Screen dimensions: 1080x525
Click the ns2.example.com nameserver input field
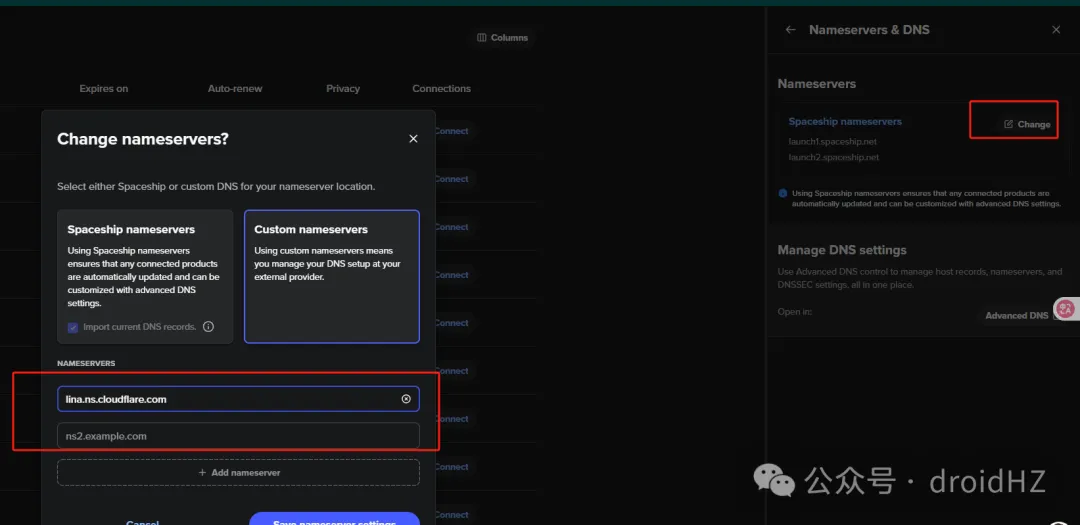(x=238, y=436)
